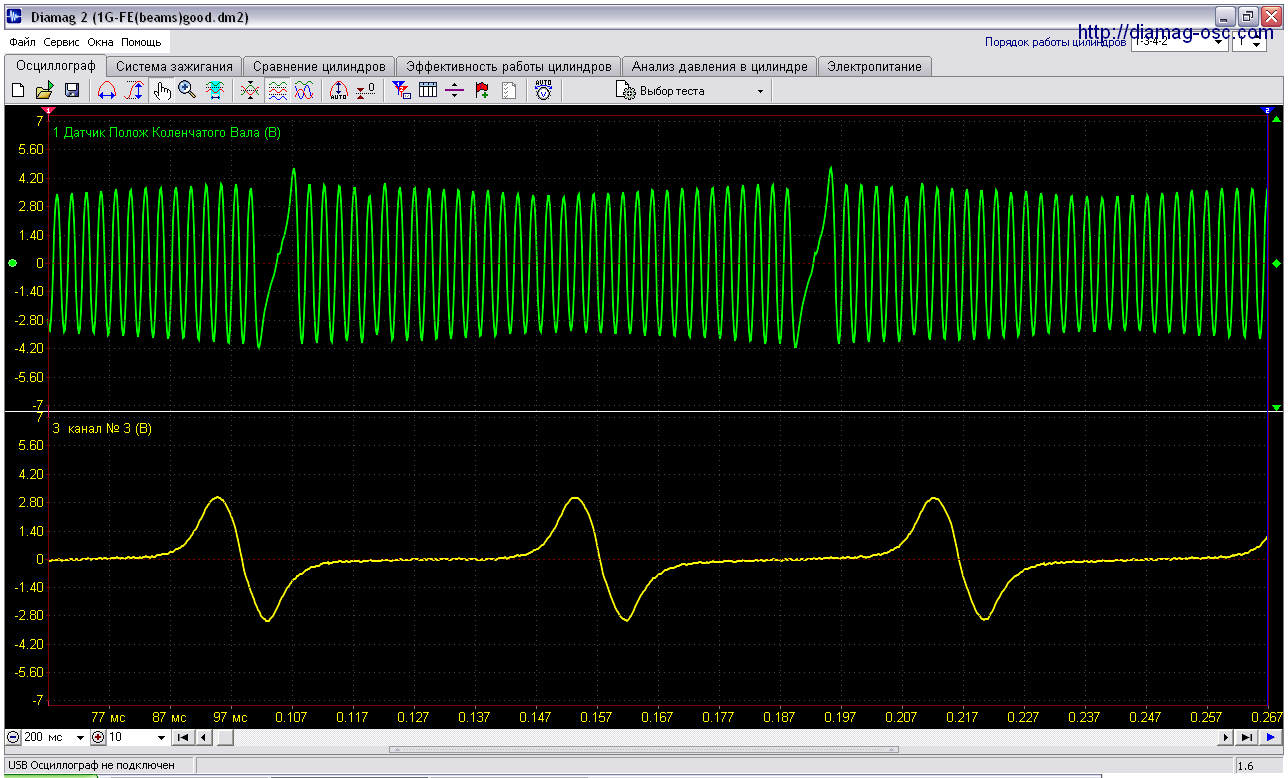Jump to the recording end

pyautogui.click(x=1247, y=737)
